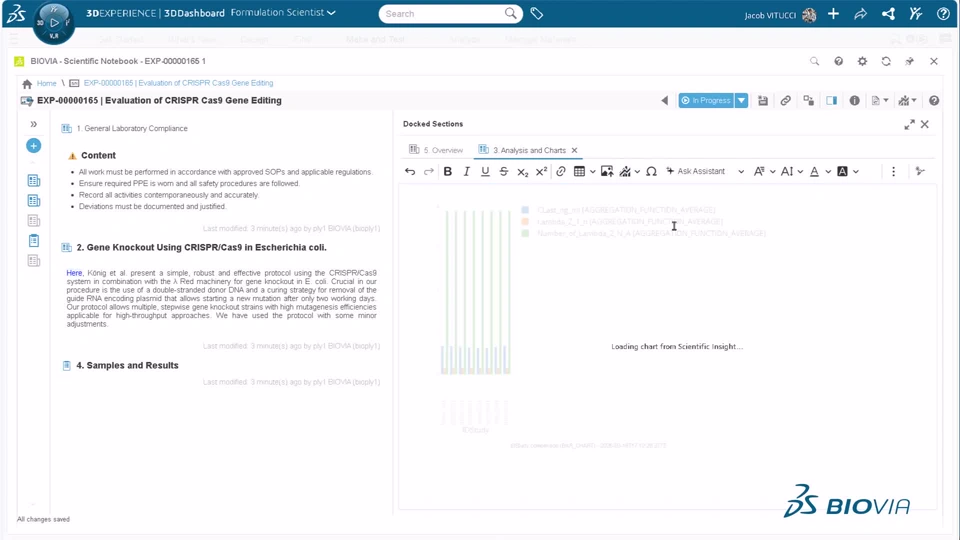Pin the Scientific Notebook widget

point(910,61)
